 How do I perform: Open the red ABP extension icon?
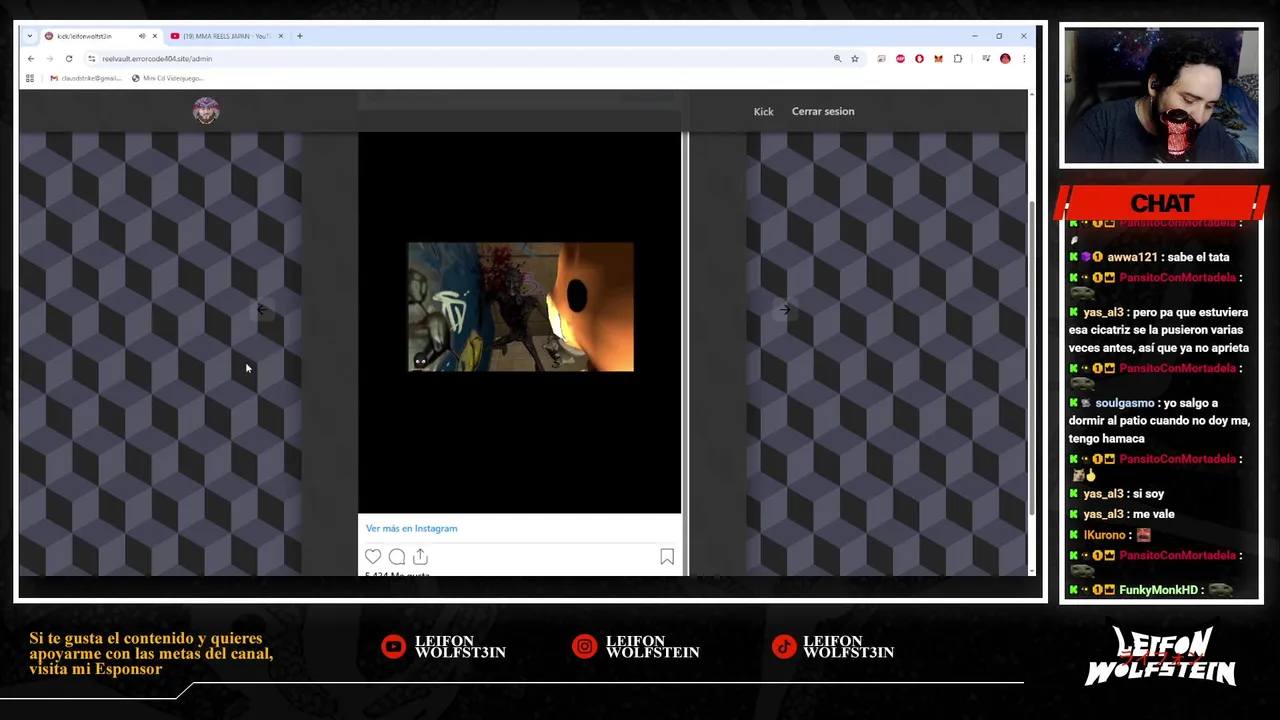pos(900,59)
